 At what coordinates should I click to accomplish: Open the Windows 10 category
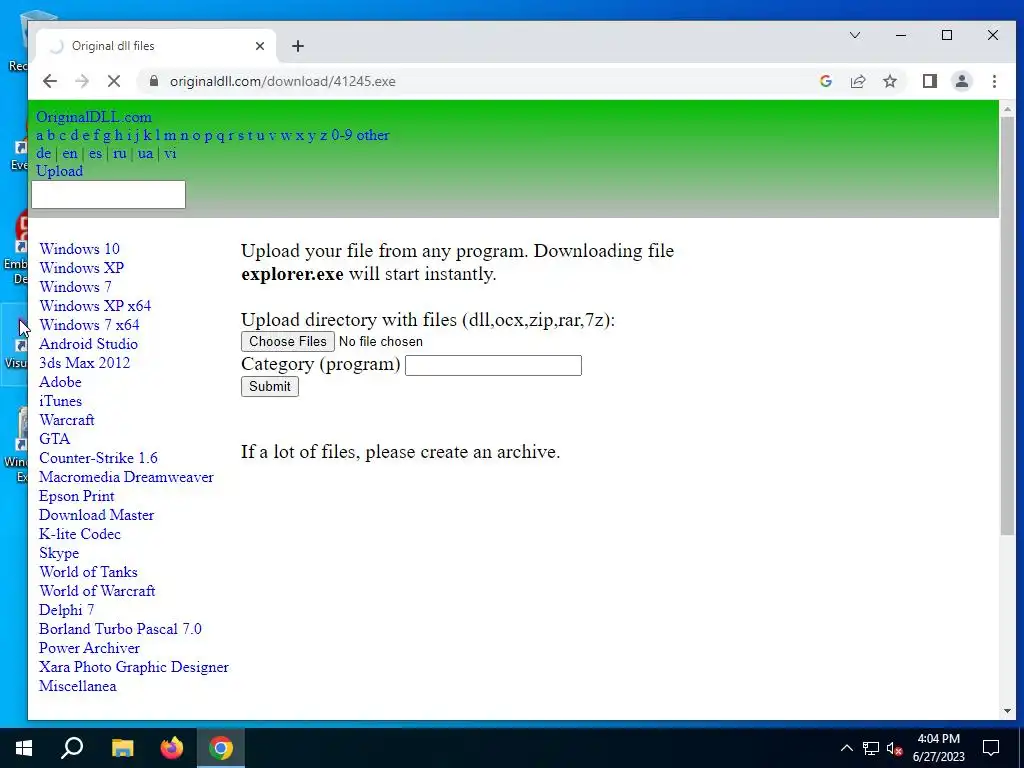pyautogui.click(x=79, y=249)
